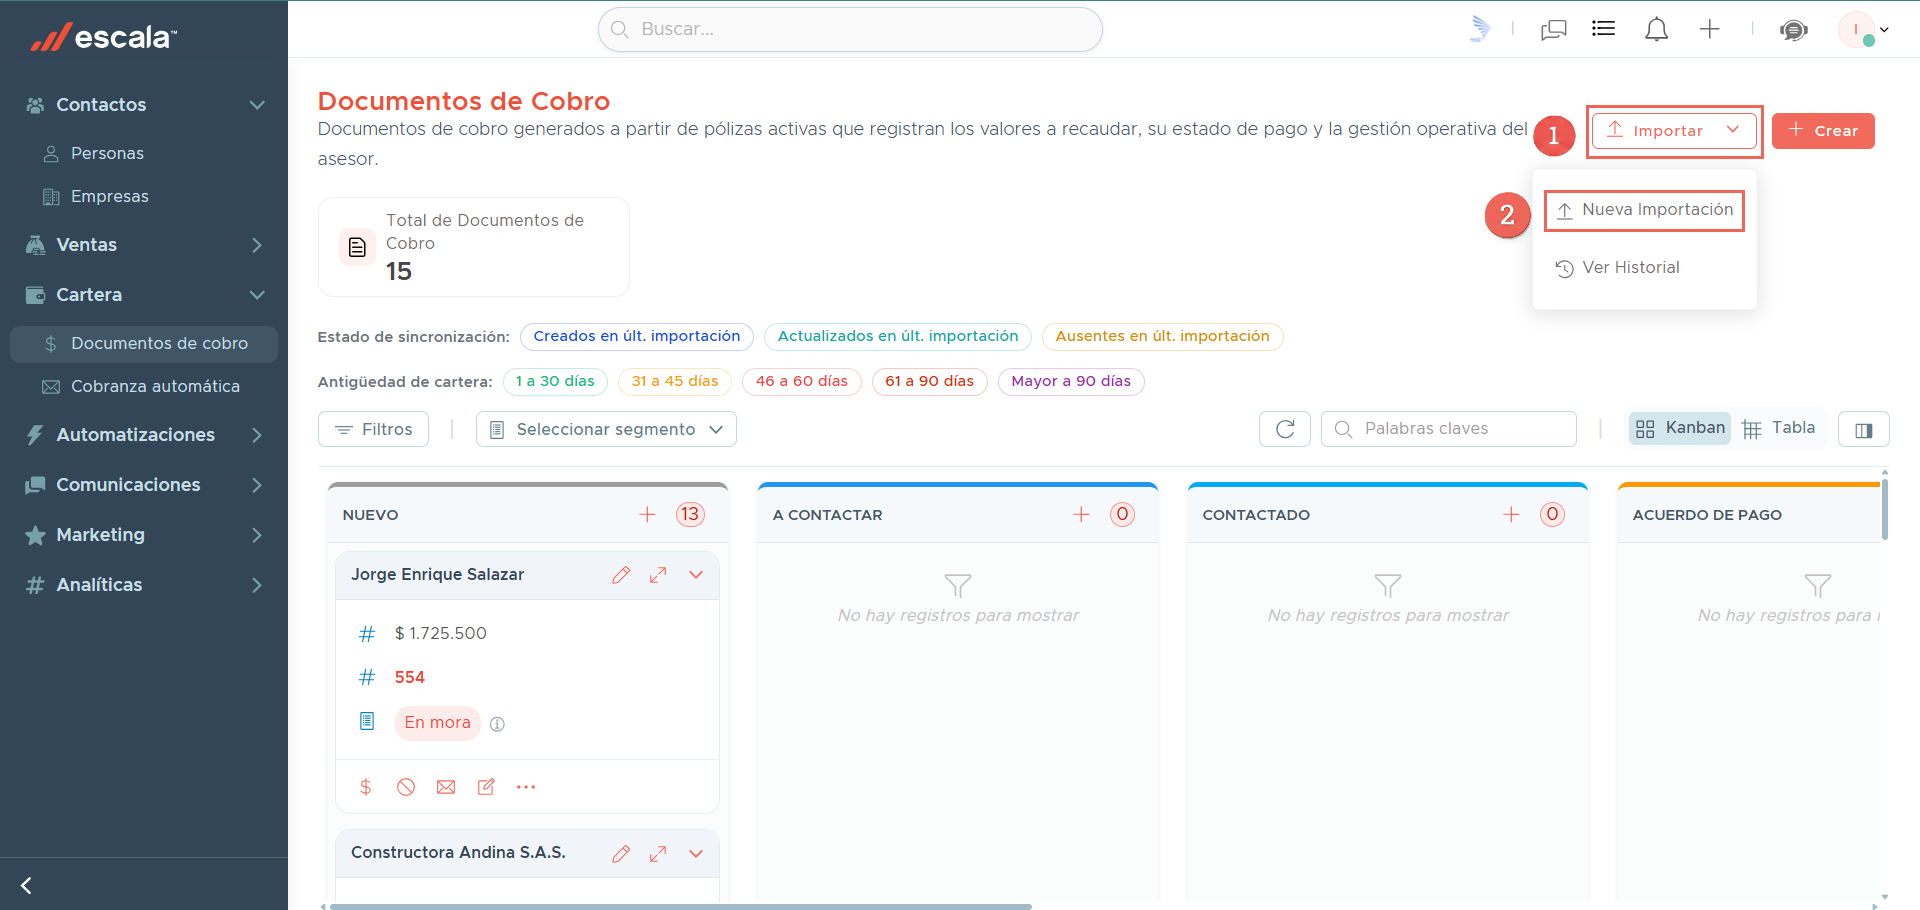Expand Constructora Andina S.A.S. card to full view

tap(658, 853)
